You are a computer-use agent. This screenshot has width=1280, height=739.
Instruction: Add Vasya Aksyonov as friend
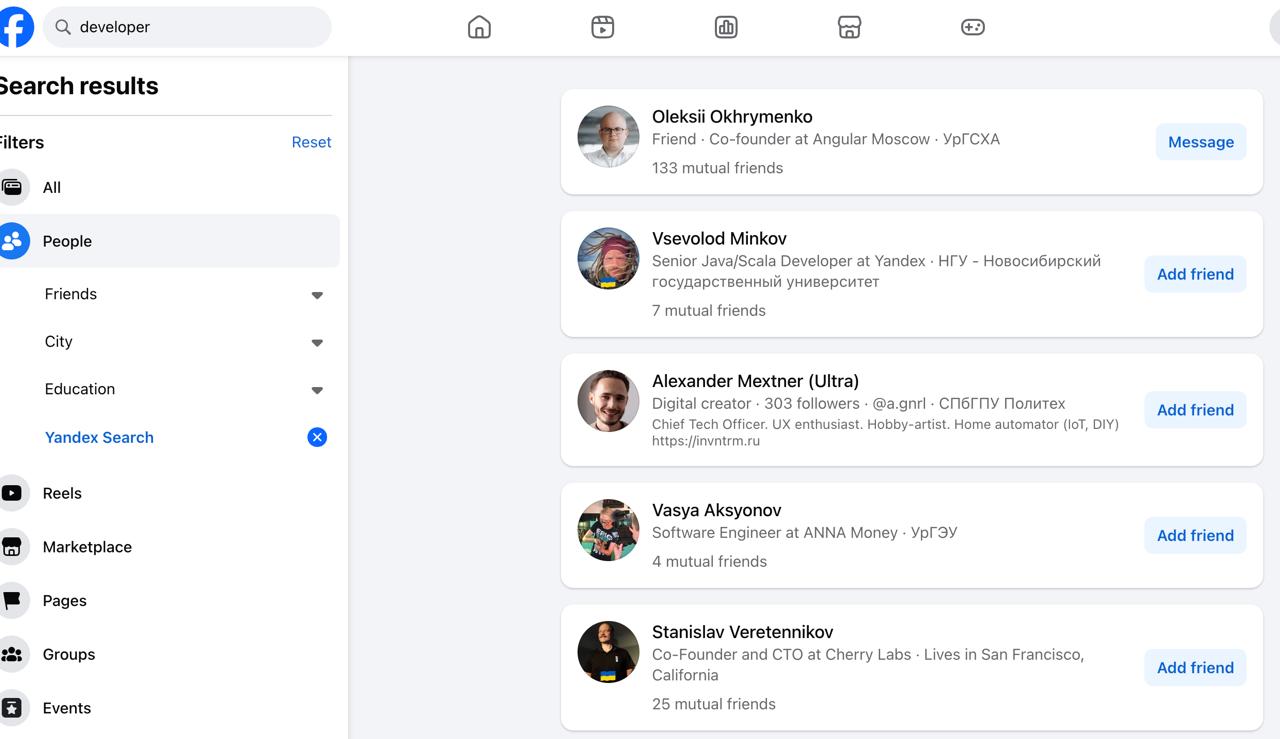click(x=1195, y=535)
